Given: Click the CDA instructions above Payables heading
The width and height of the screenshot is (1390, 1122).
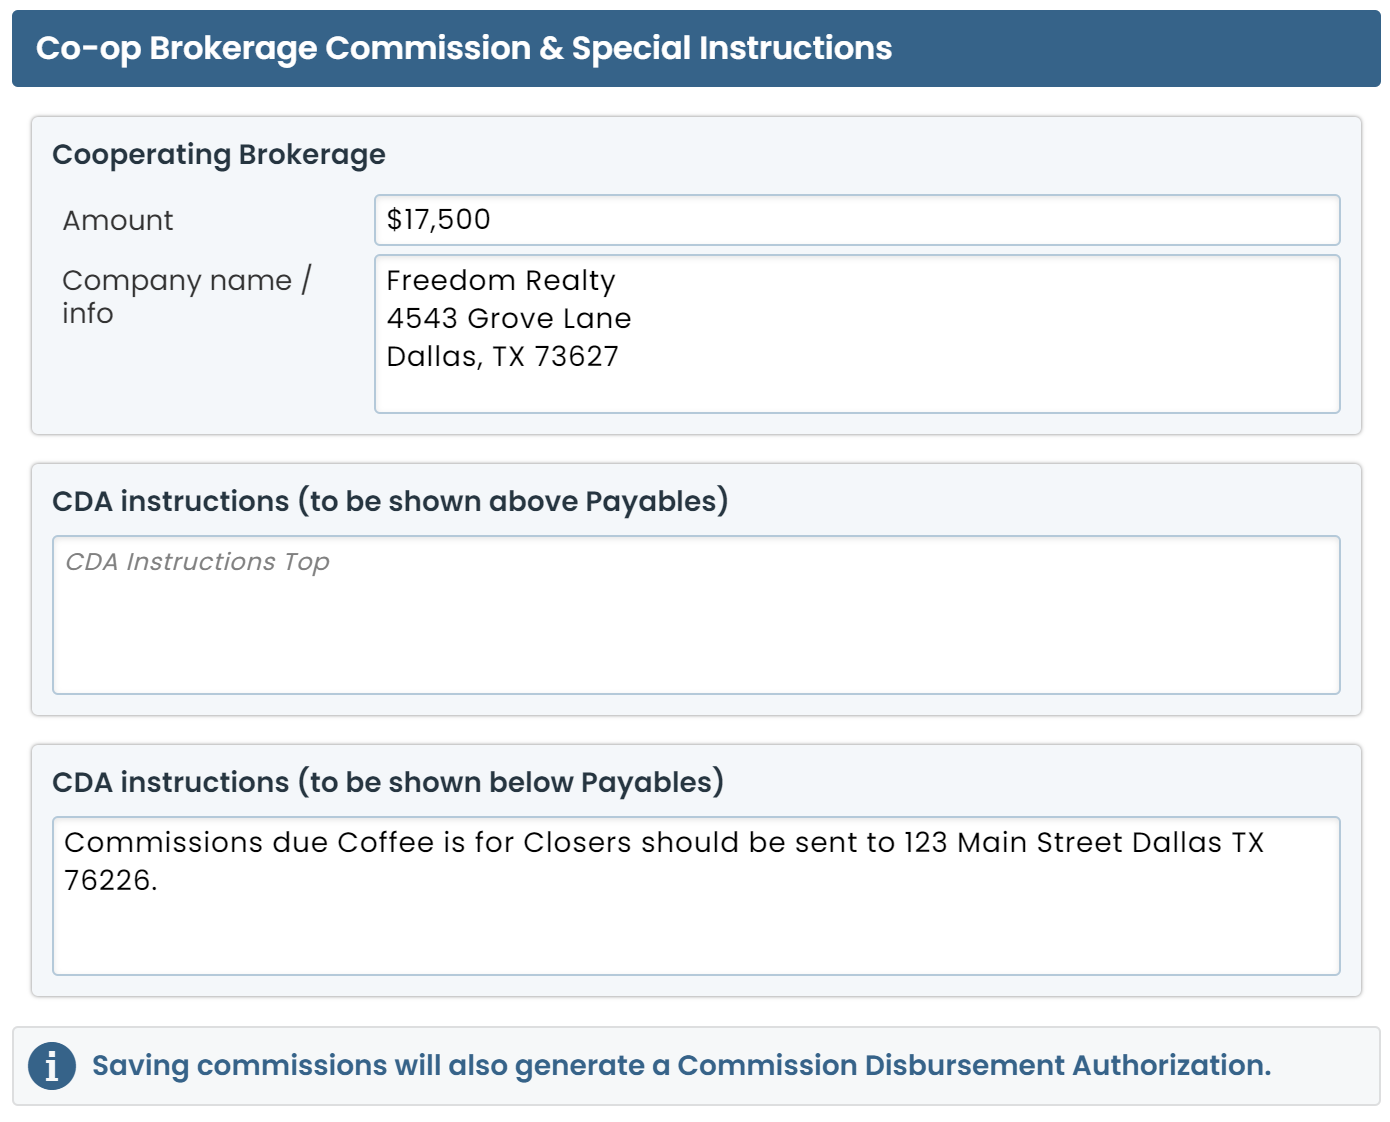Looking at the screenshot, I should pos(390,501).
